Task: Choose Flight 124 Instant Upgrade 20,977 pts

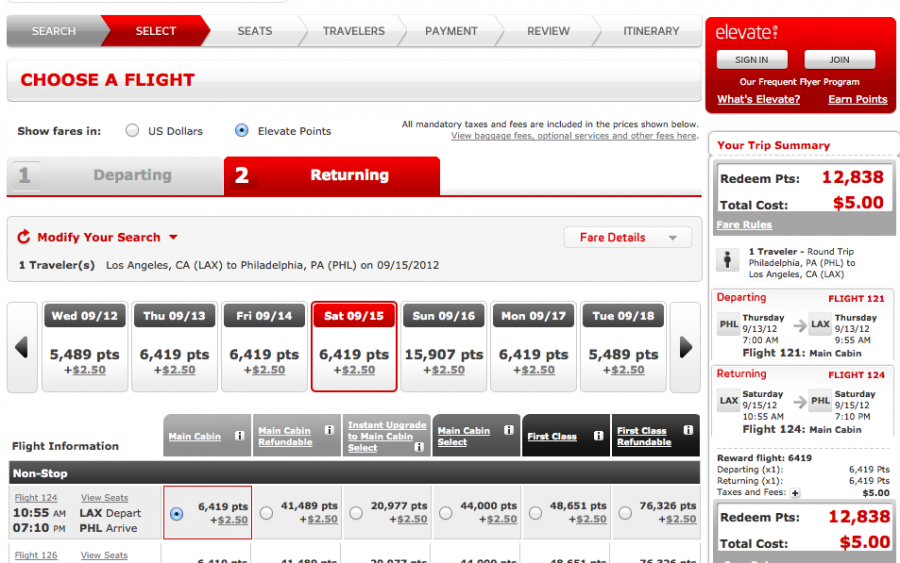Action: (x=356, y=513)
